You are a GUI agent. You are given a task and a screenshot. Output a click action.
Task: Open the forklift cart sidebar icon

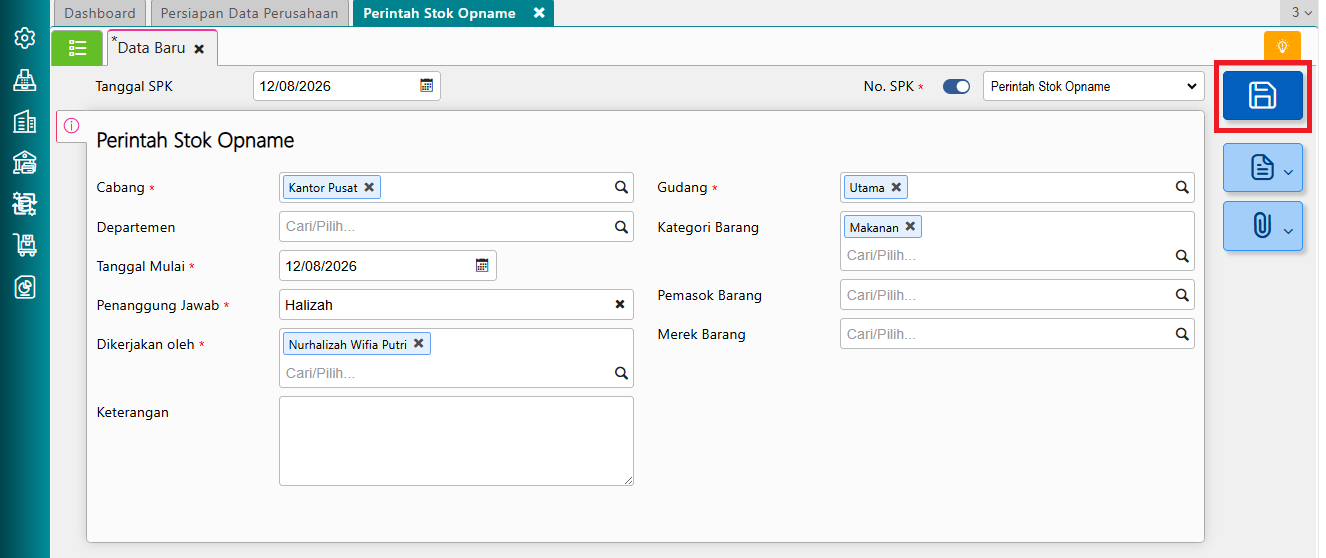coord(25,245)
